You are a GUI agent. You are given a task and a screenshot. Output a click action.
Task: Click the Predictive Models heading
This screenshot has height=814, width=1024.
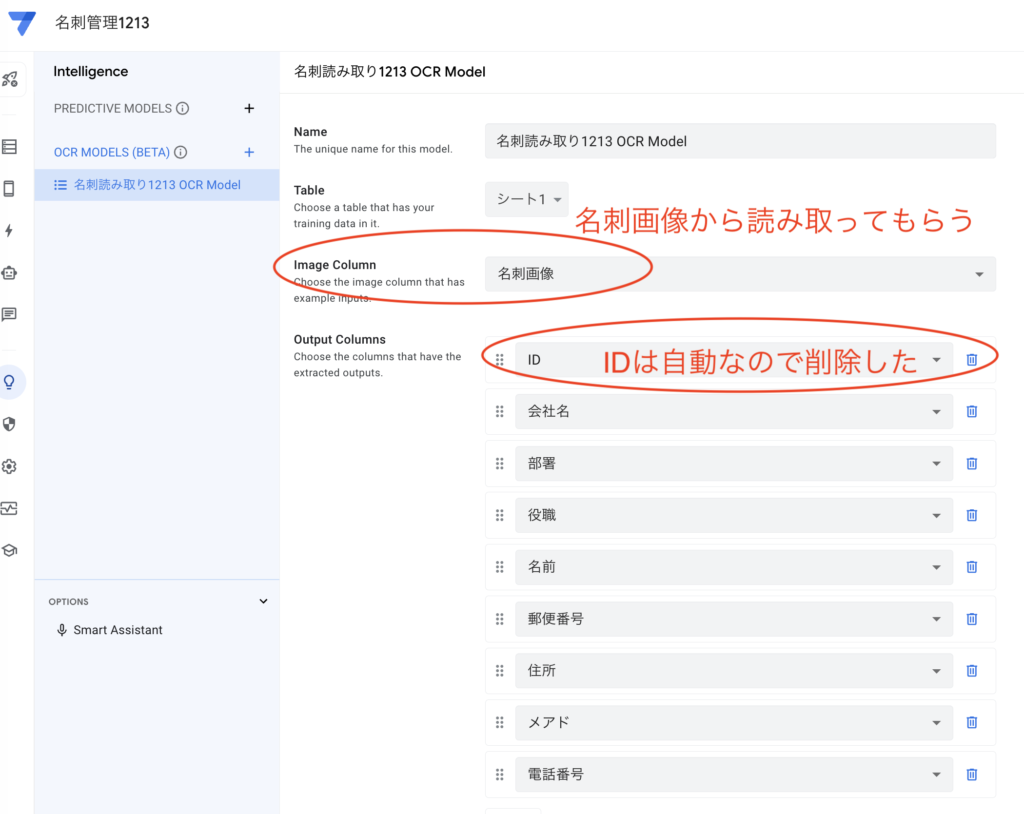tap(112, 108)
